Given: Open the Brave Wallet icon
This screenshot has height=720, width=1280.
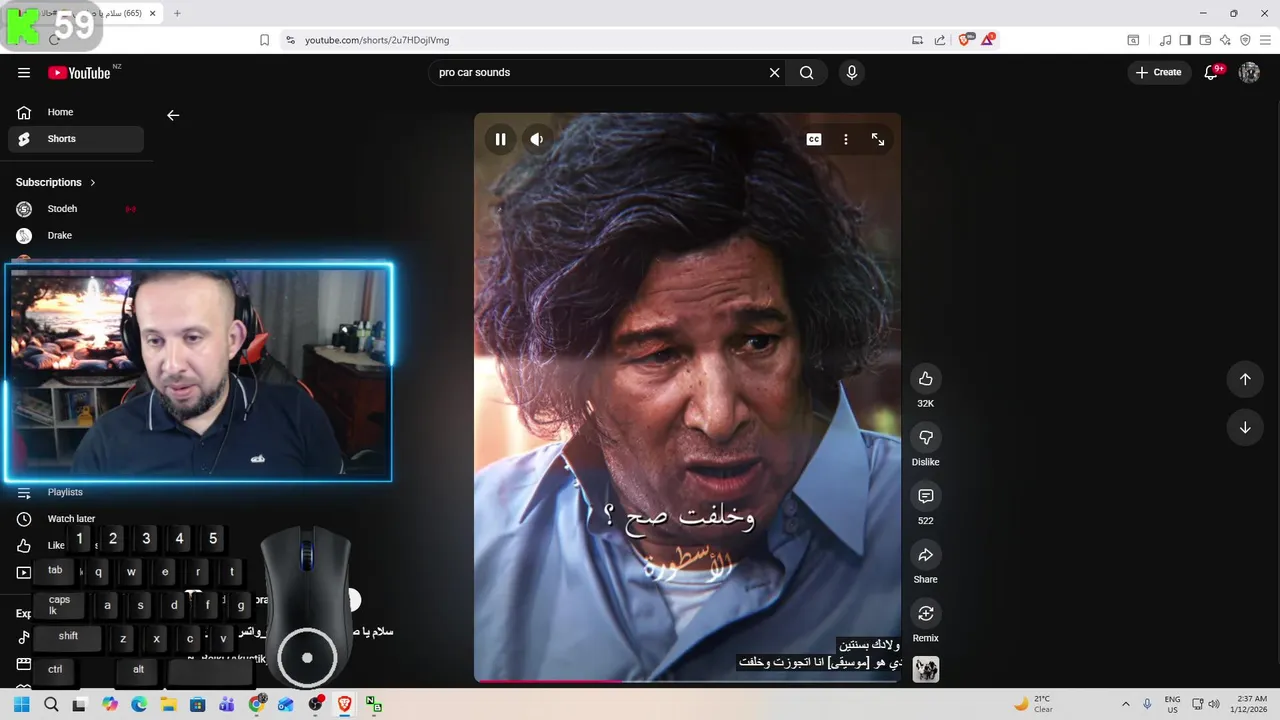Looking at the screenshot, I should click(x=1205, y=40).
